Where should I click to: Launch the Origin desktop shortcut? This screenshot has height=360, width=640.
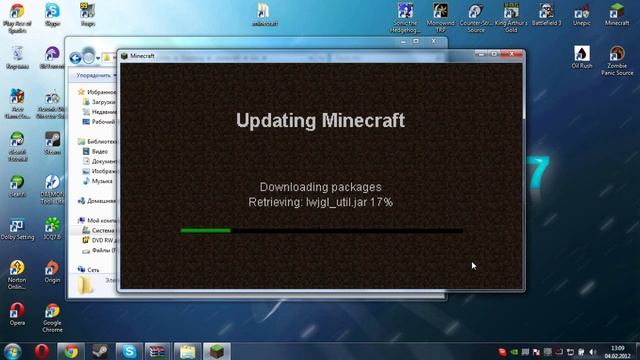(x=52, y=271)
